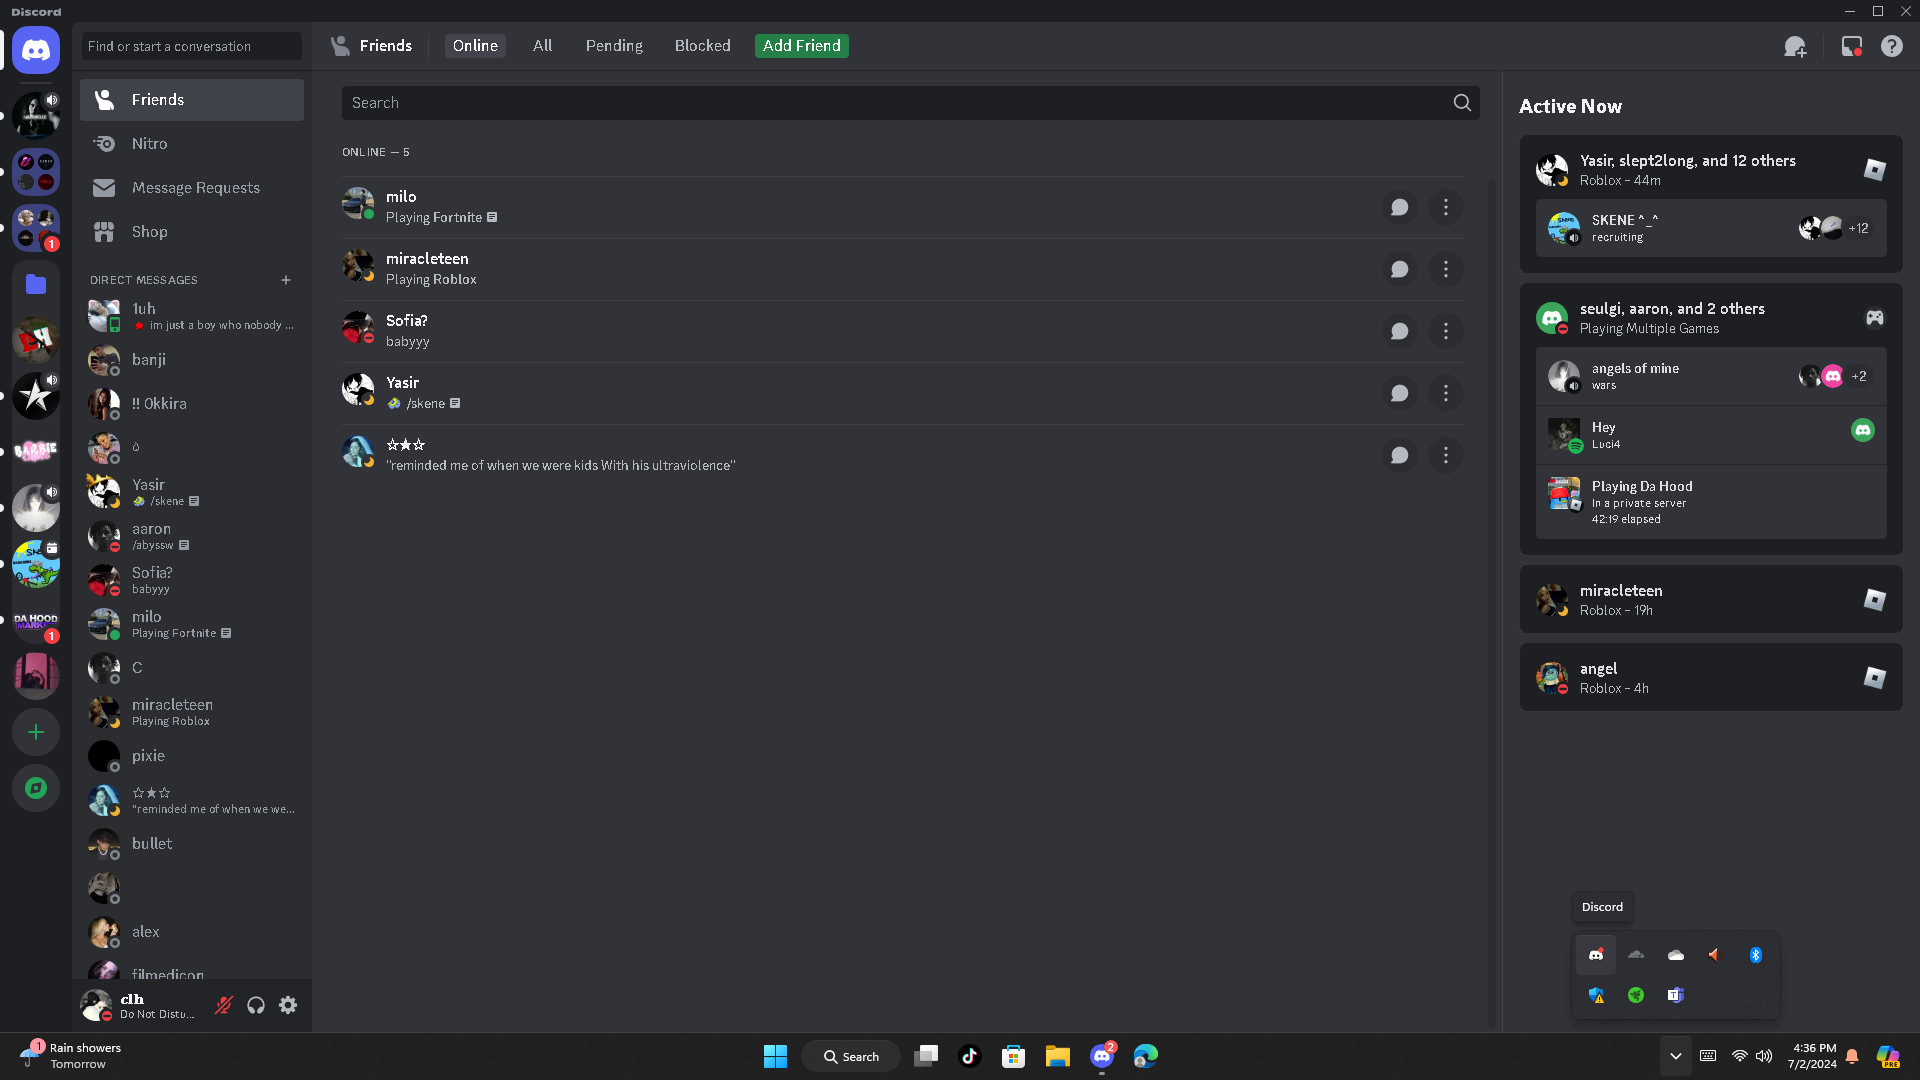The height and width of the screenshot is (1080, 1920).
Task: Toggle deafen headphones in user panel
Action: [256, 1005]
